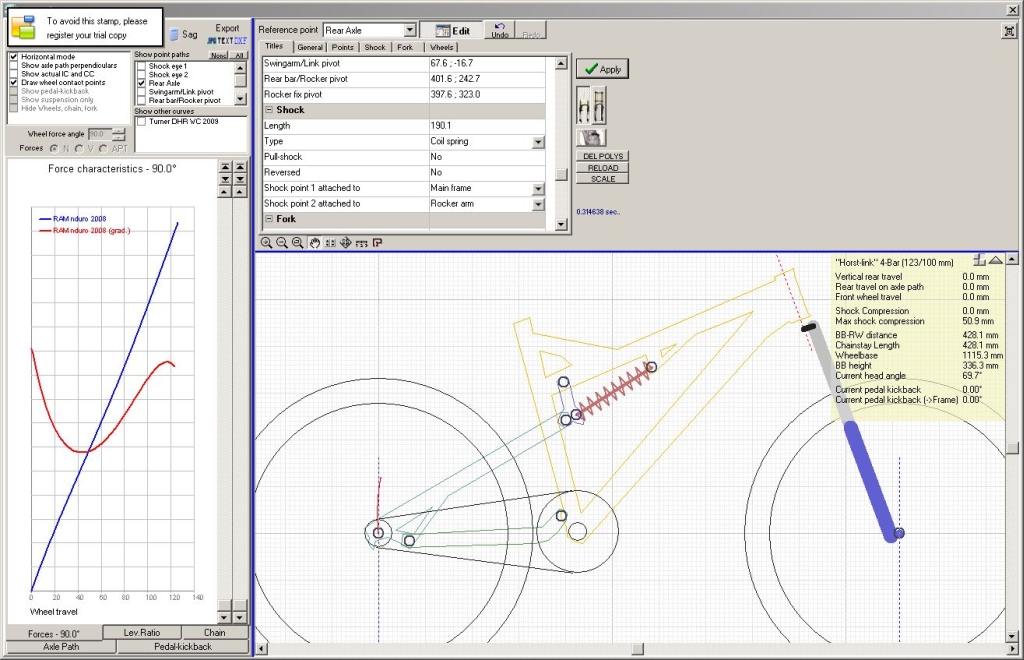Open the Reference point dropdown
Viewport: 1024px width, 660px height.
[x=409, y=31]
